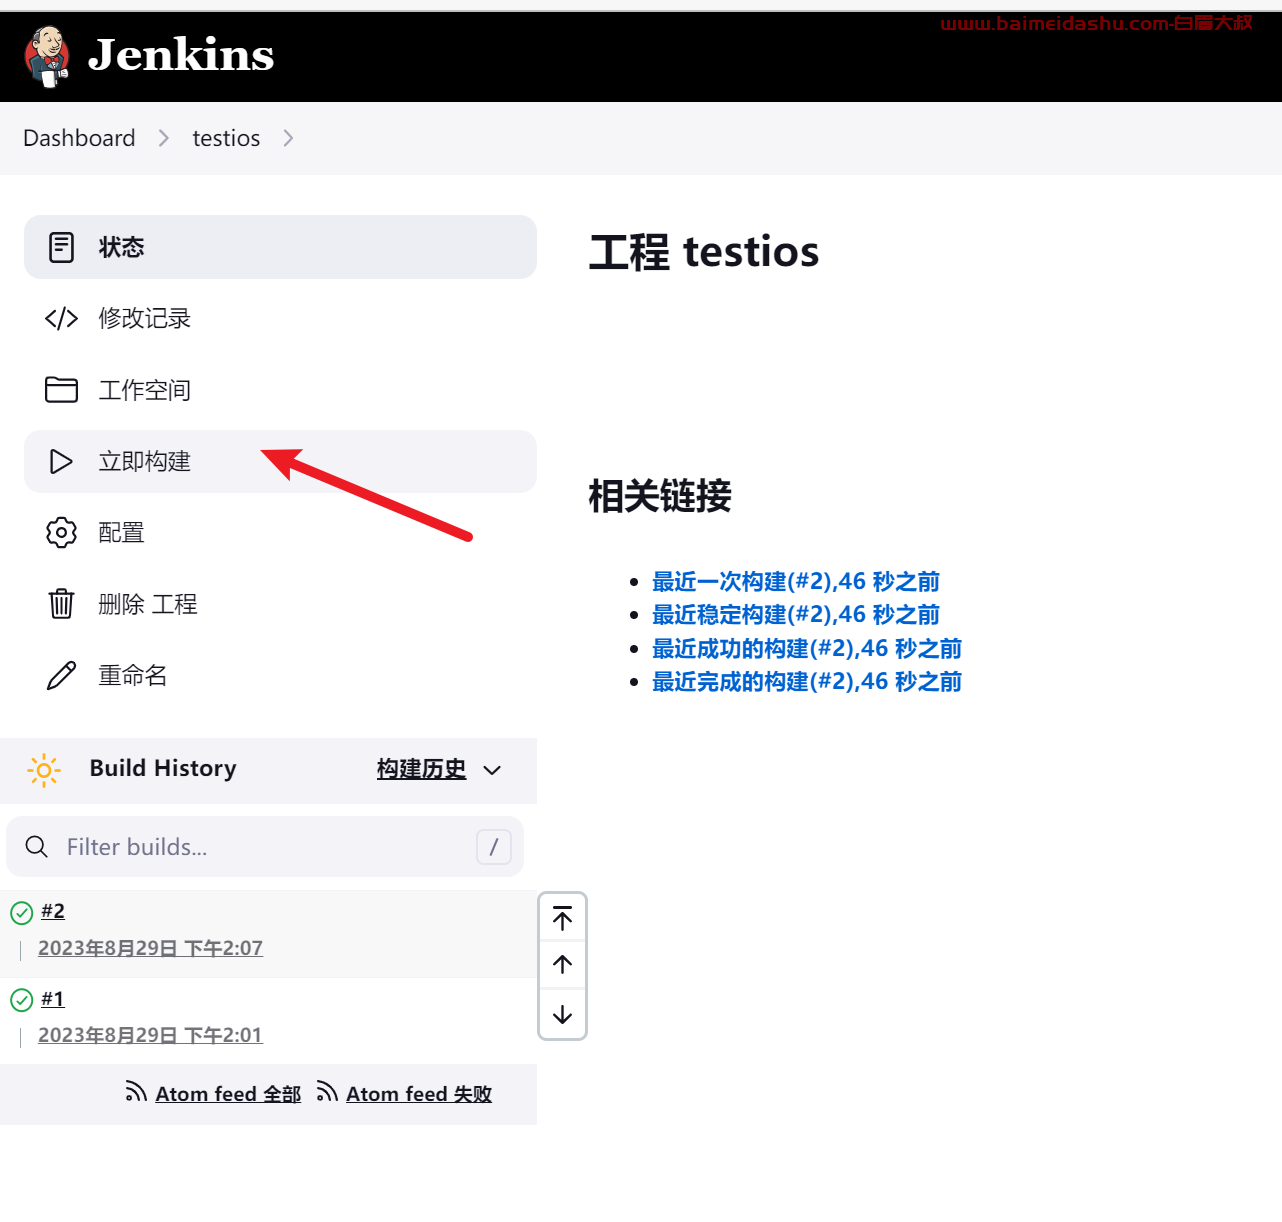Open Atom feed 全部 link

click(x=228, y=1094)
